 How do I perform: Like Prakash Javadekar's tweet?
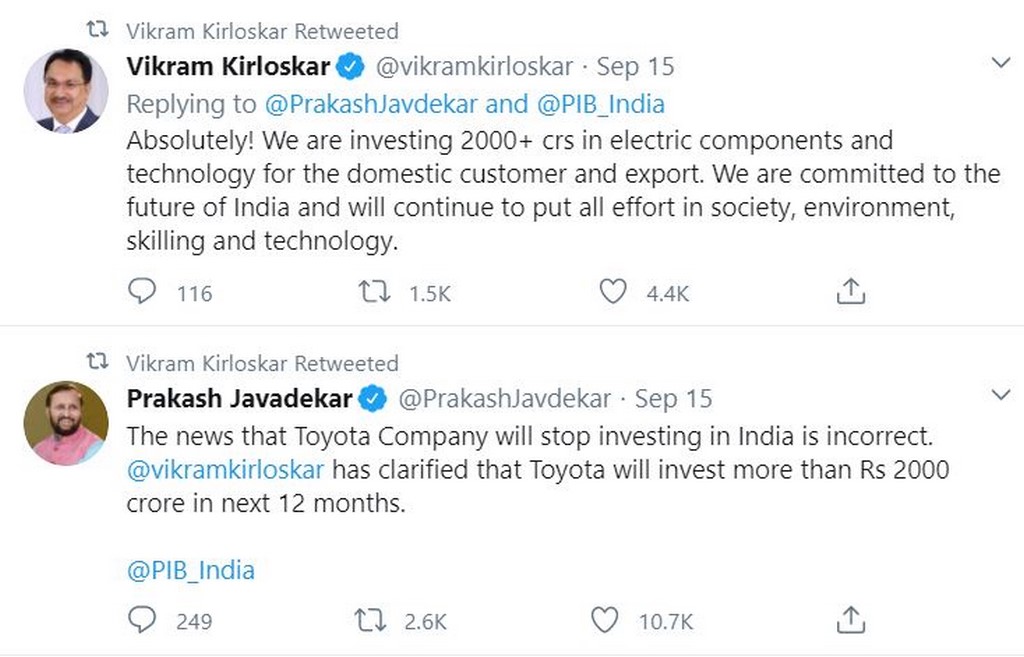(605, 620)
